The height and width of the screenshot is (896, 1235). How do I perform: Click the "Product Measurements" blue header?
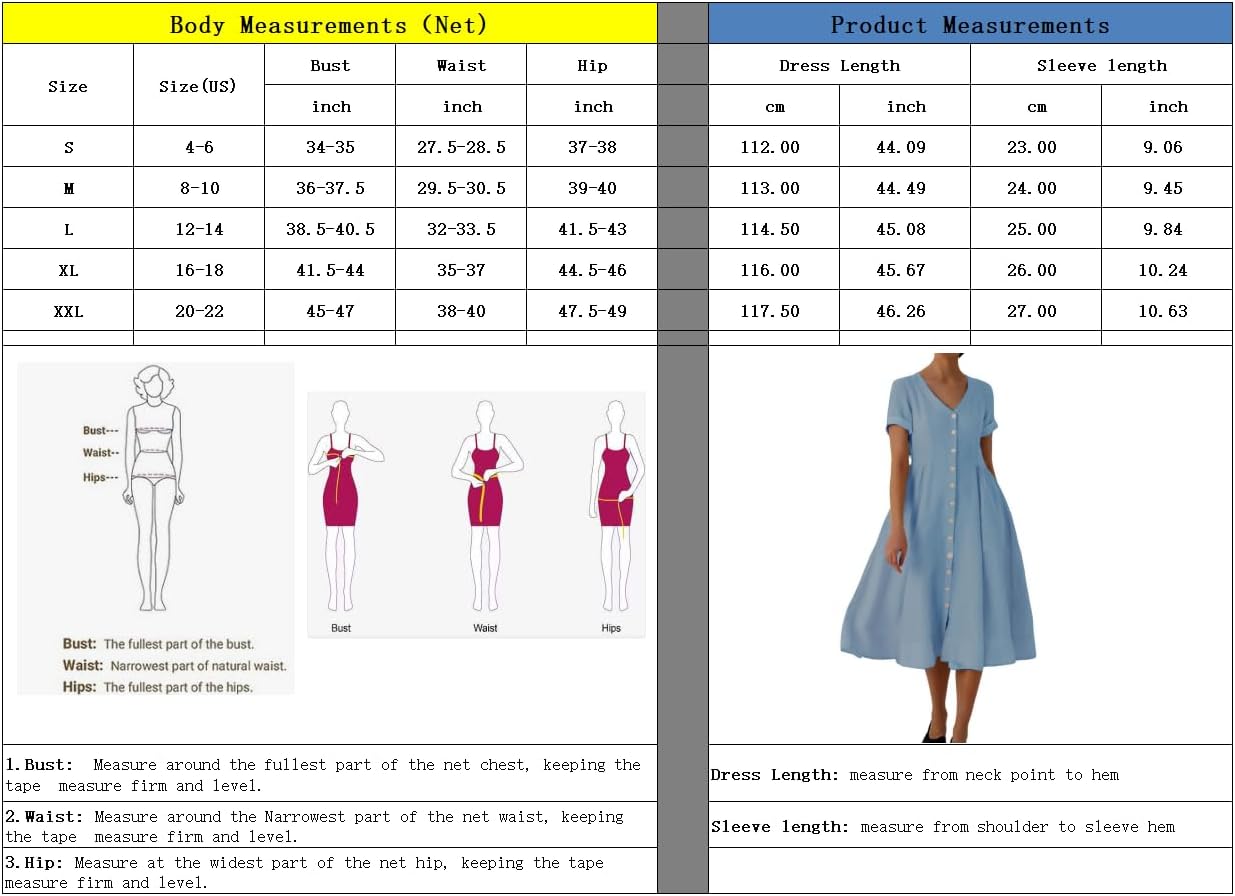click(x=970, y=24)
